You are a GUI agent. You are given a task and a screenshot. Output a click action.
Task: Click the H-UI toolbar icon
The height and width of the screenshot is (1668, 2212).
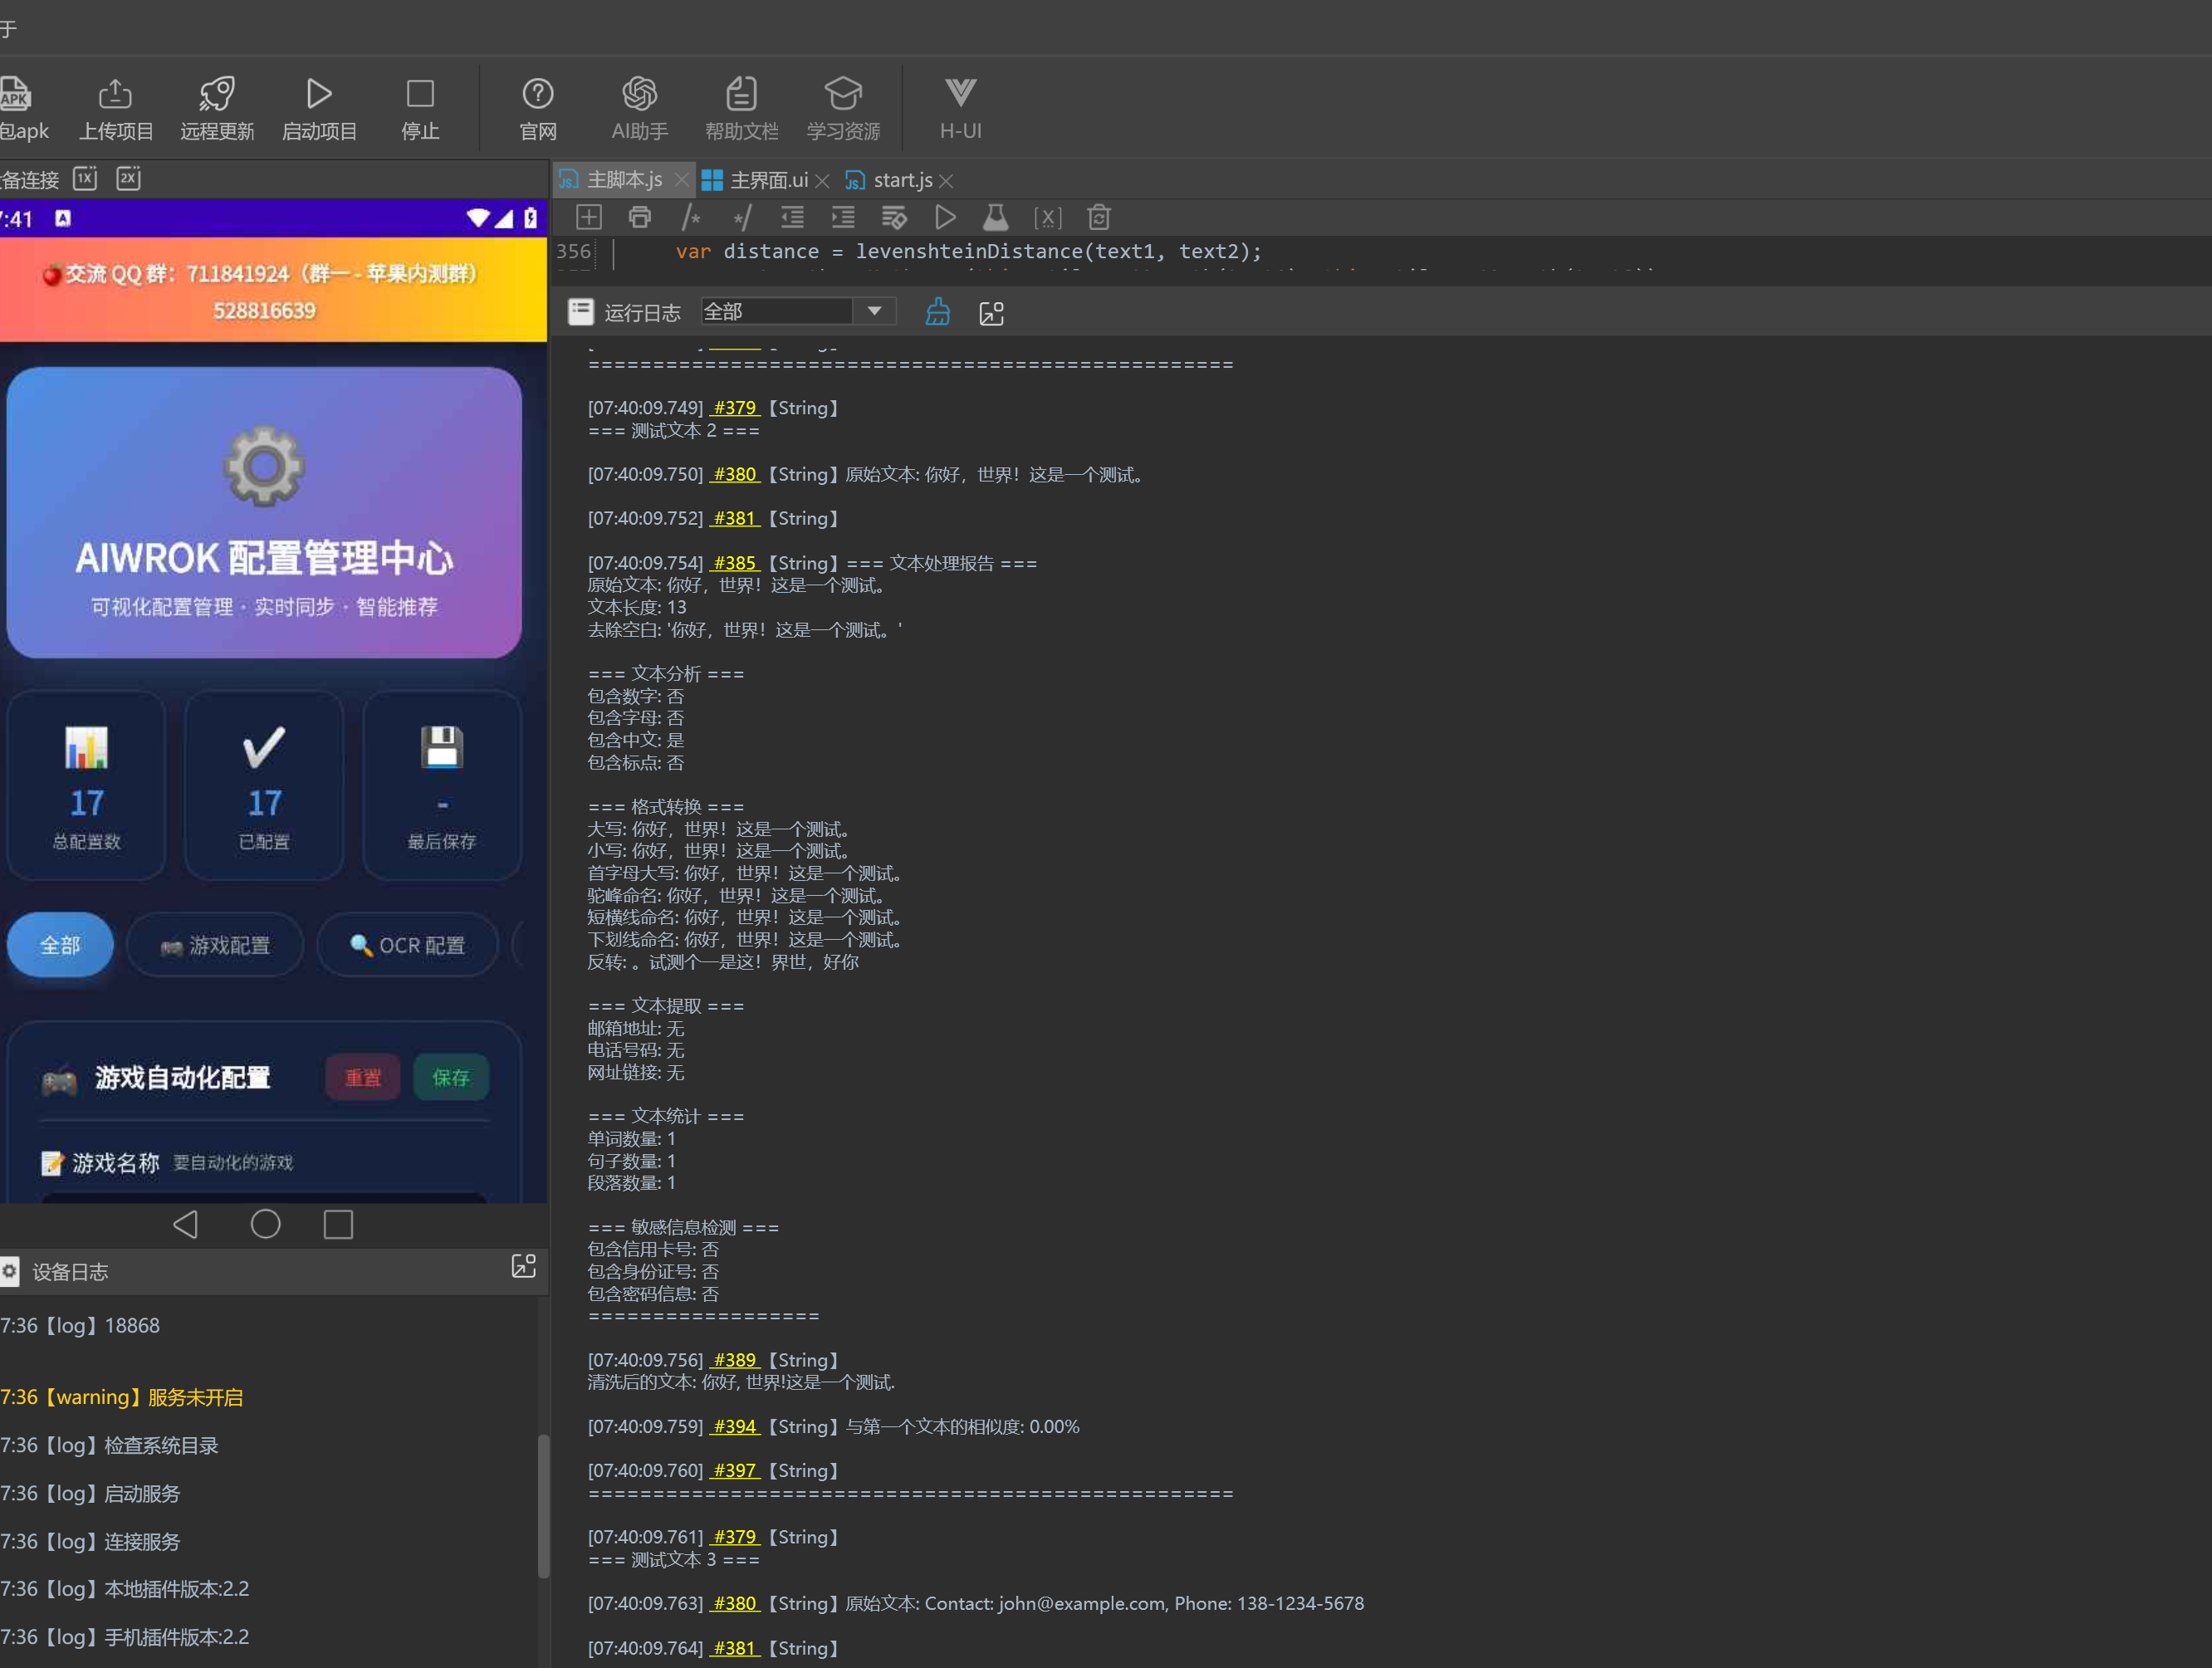click(960, 94)
